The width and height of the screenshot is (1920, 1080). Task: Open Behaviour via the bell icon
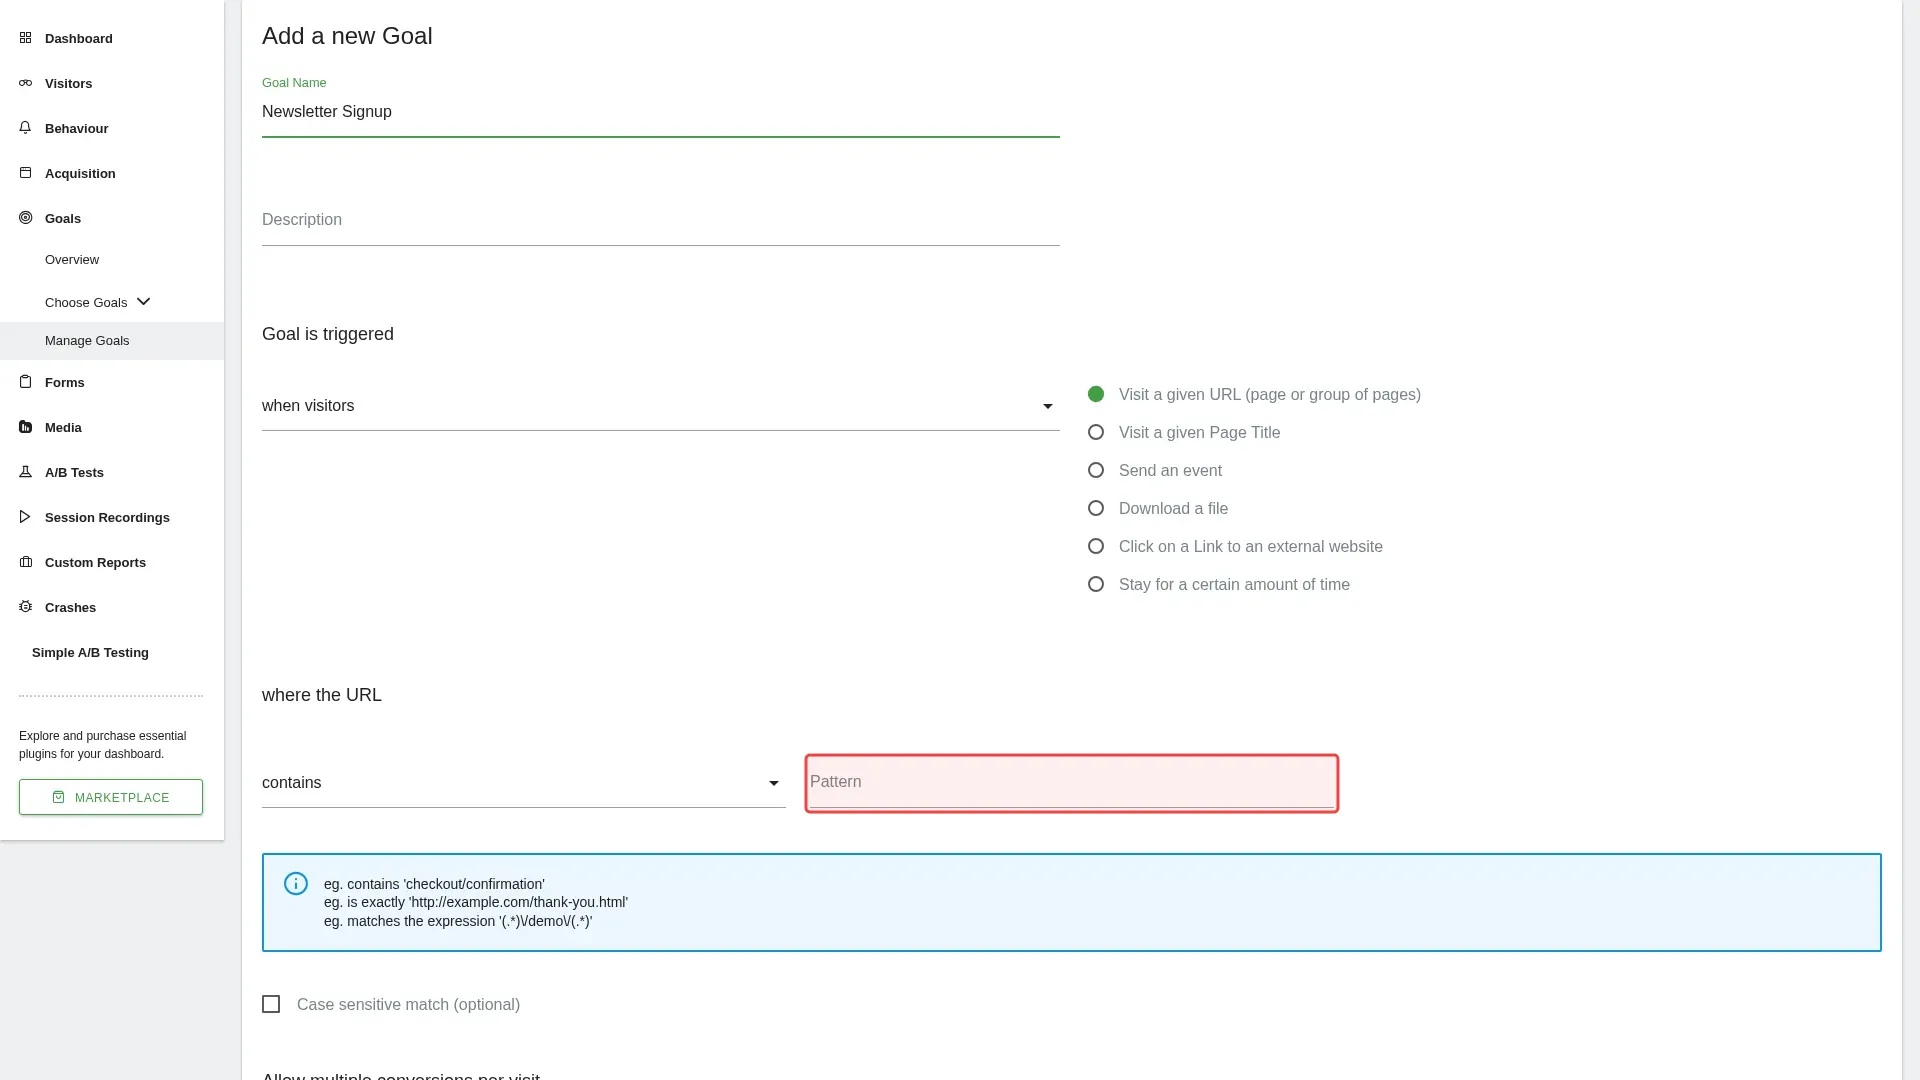tap(24, 128)
